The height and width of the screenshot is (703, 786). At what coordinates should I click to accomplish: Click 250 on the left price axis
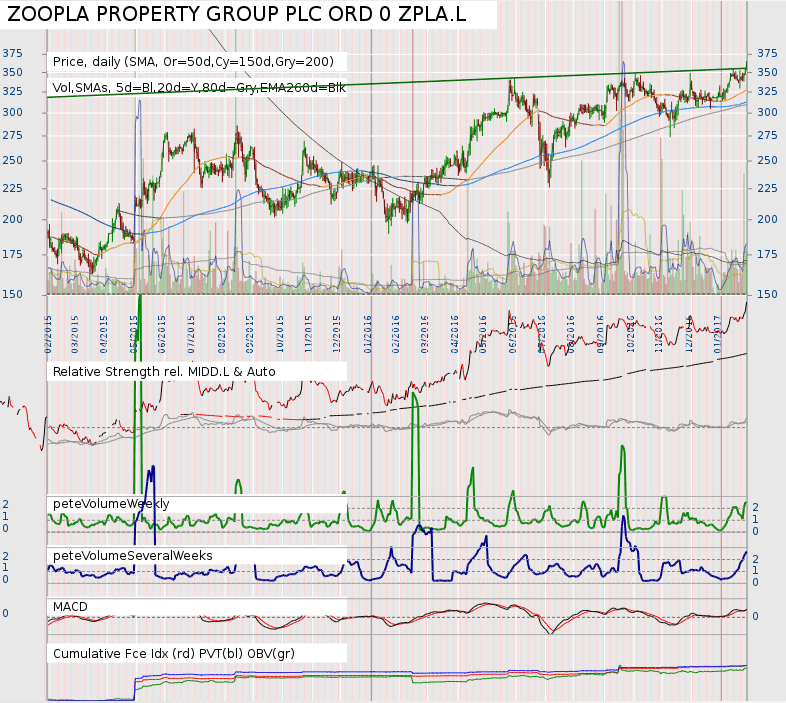coord(13,160)
